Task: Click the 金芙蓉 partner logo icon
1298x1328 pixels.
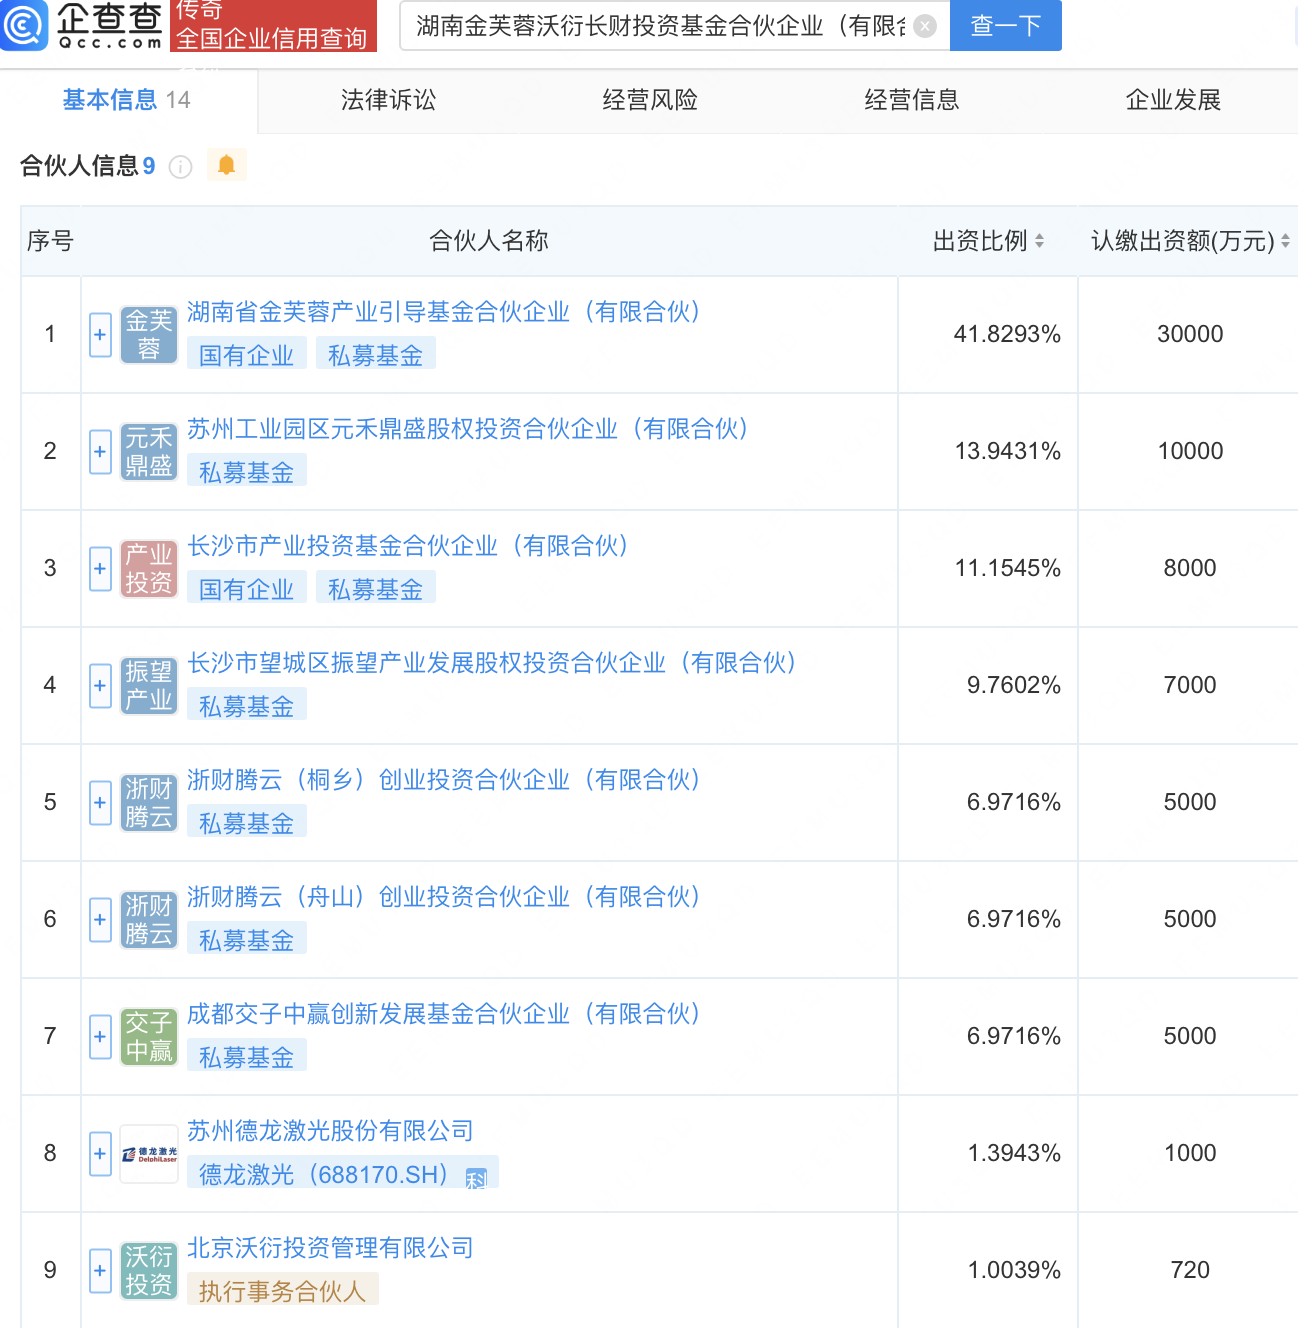Action: click(149, 335)
